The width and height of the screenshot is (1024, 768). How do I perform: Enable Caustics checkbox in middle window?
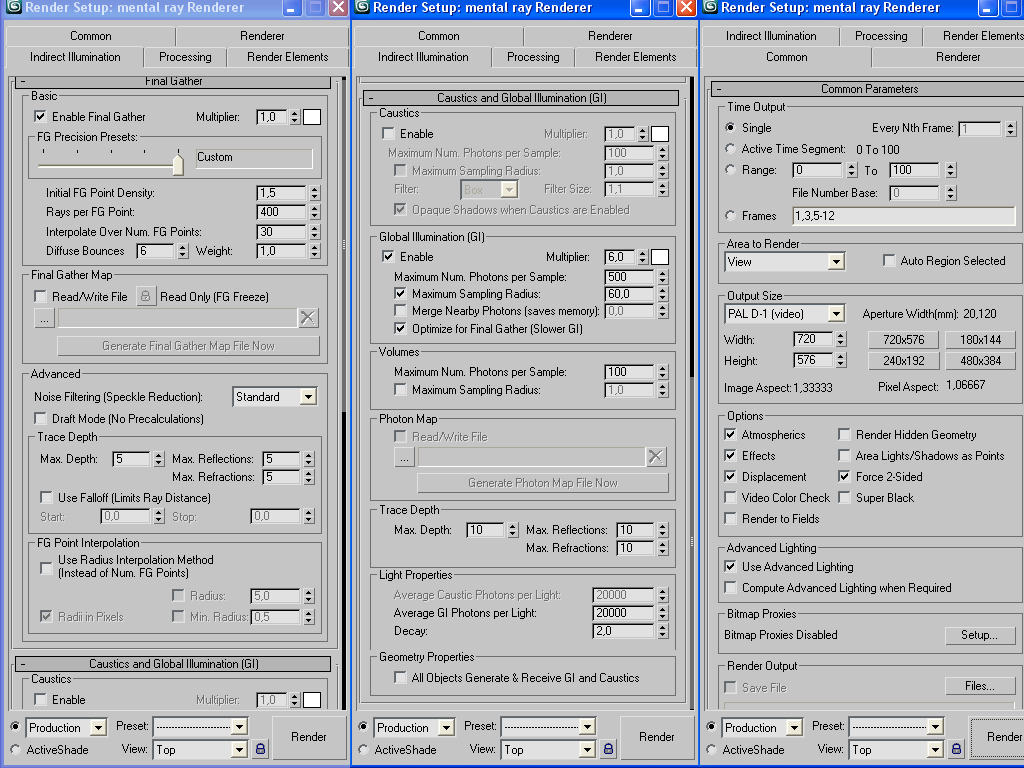coord(389,134)
